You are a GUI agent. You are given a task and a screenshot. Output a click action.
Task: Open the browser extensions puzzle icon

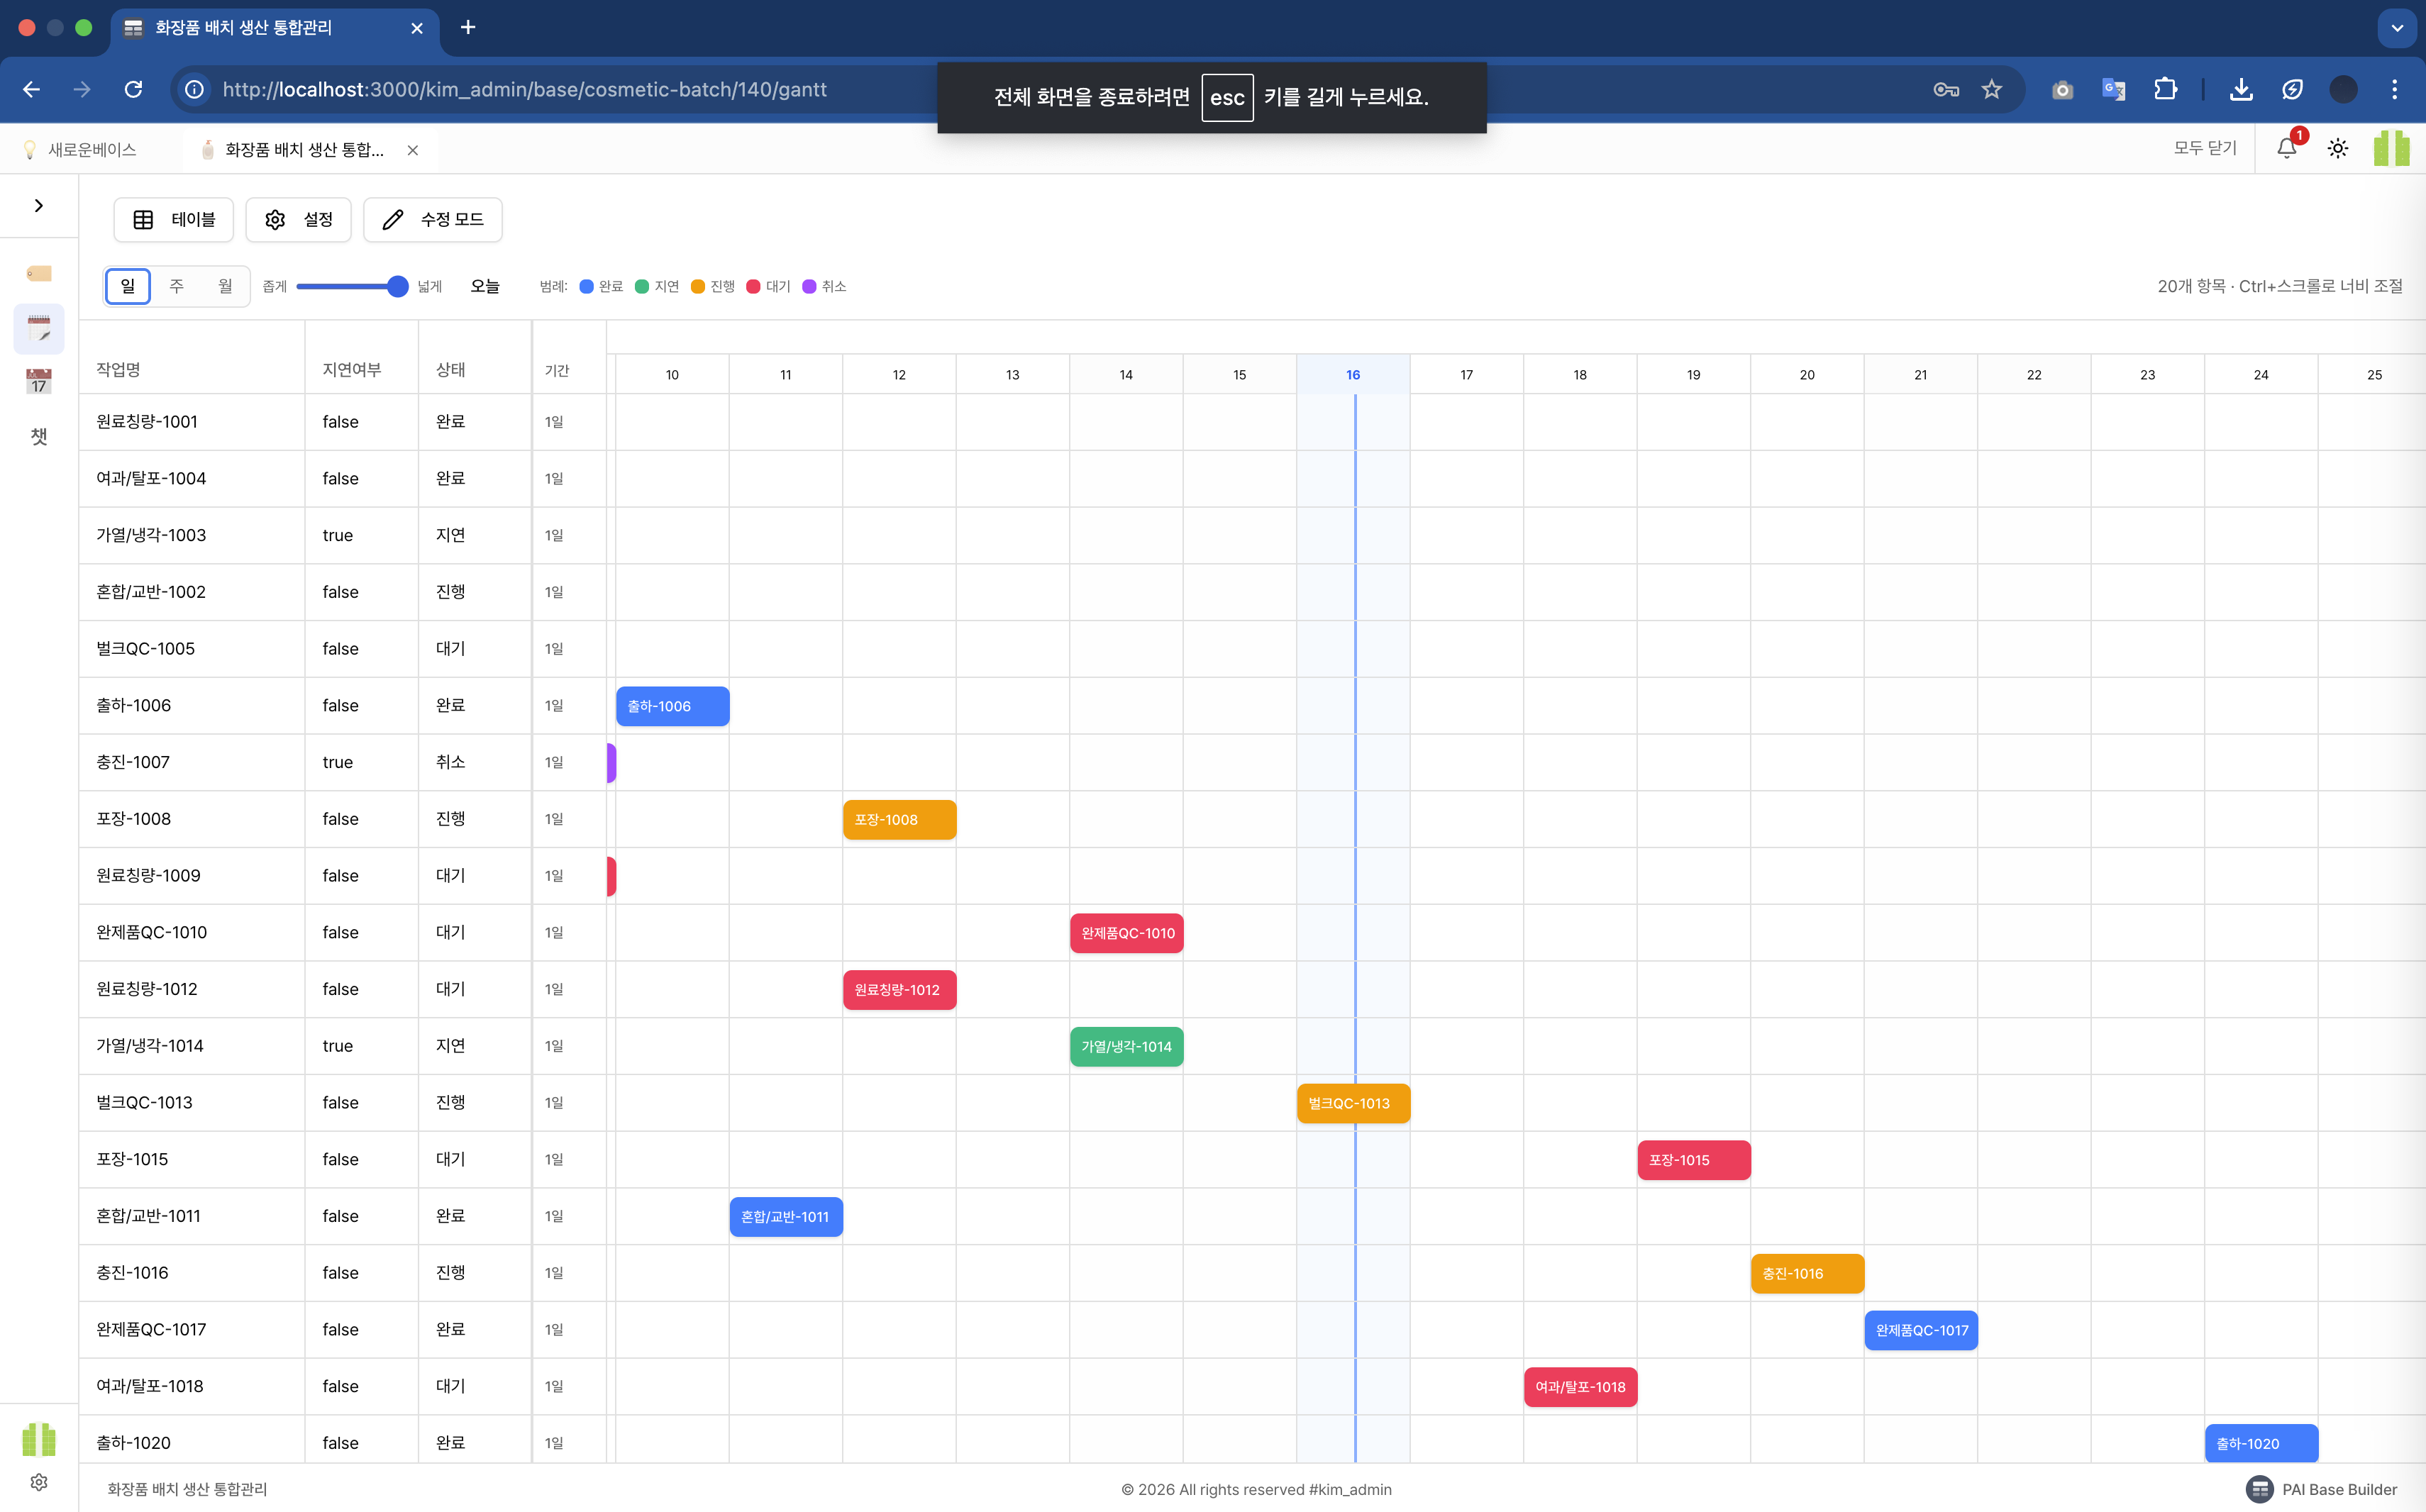2165,89
